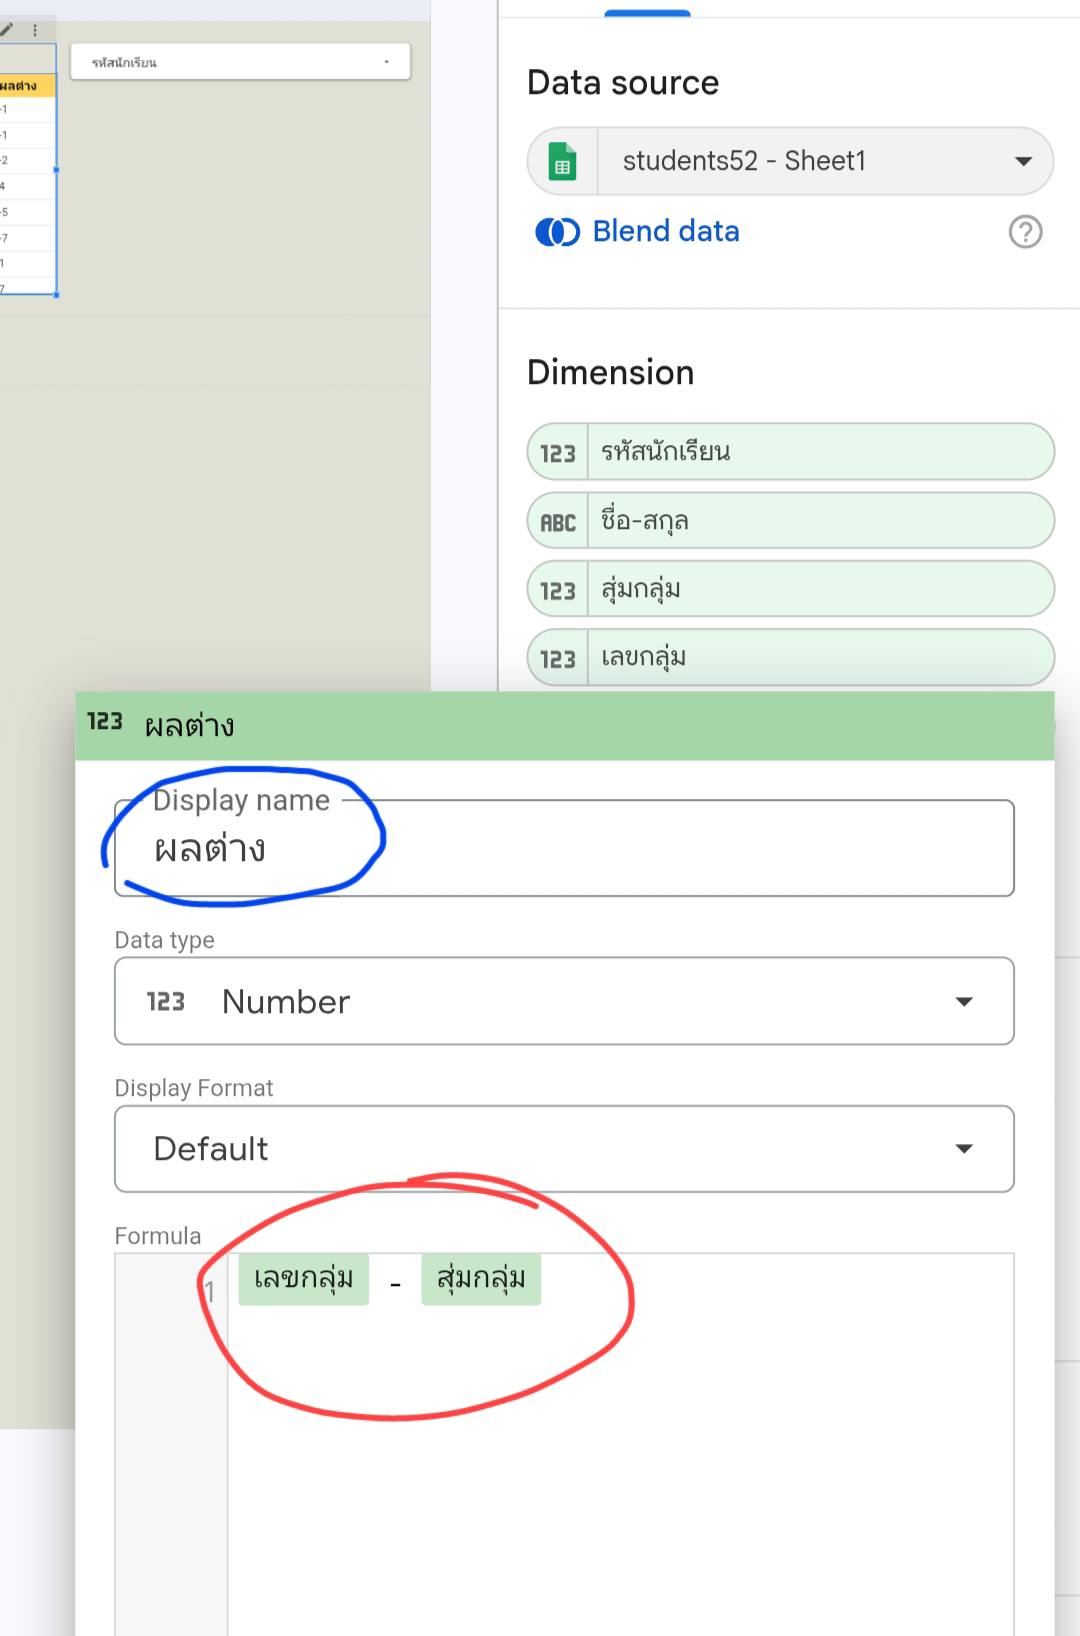This screenshot has width=1080, height=1636.
Task: Click the Blend data overlapping circles icon
Action: (x=557, y=232)
